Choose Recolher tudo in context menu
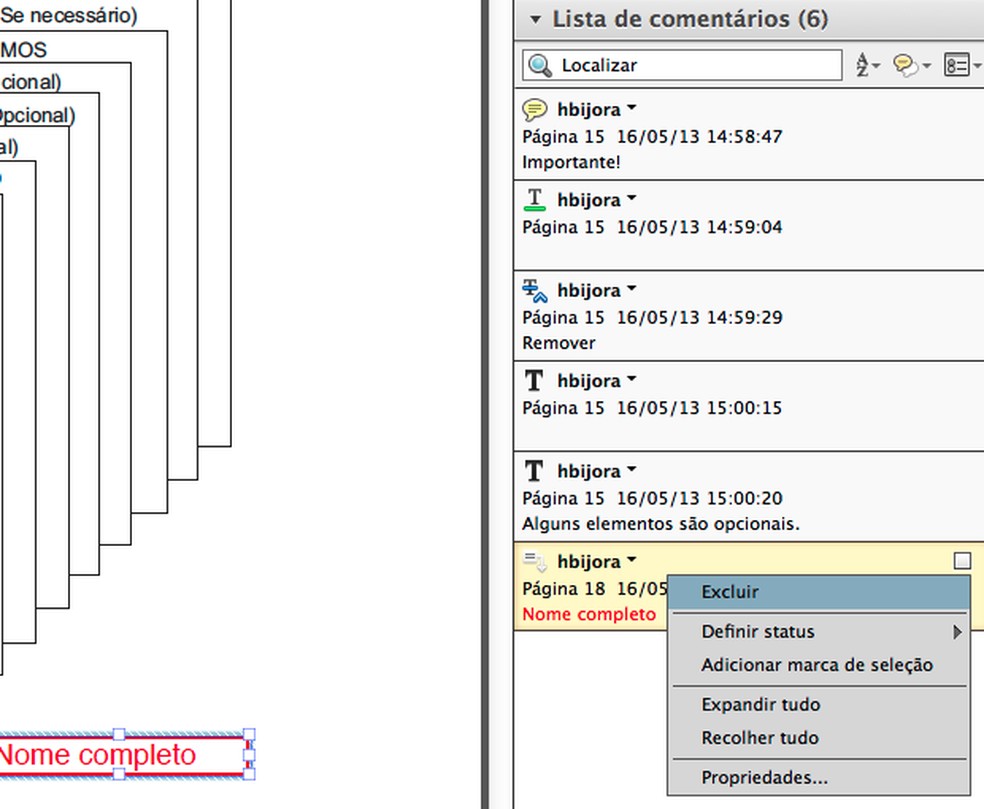Image resolution: width=984 pixels, height=809 pixels. [x=818, y=738]
